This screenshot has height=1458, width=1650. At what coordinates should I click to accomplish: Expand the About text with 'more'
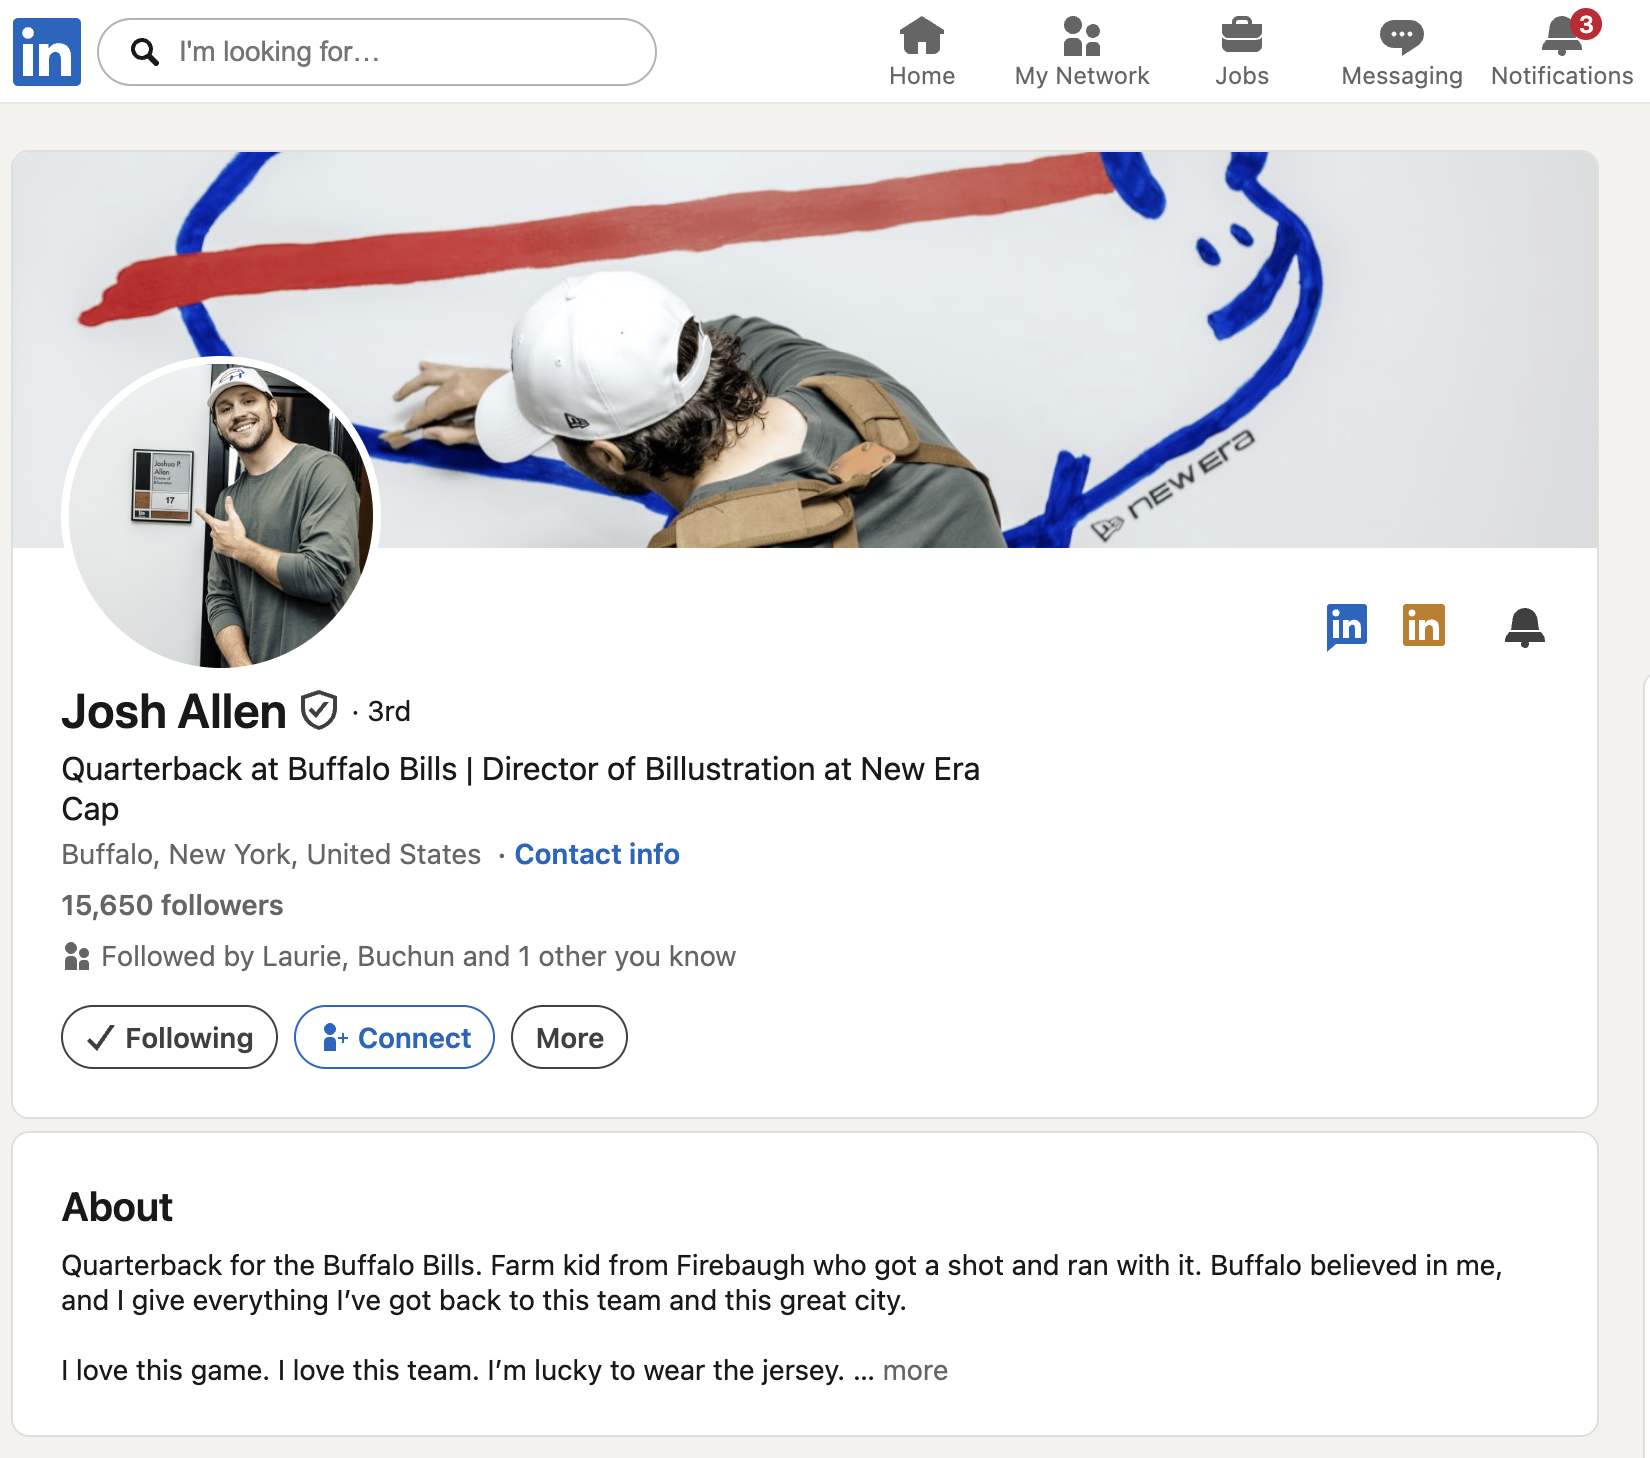(x=915, y=1370)
